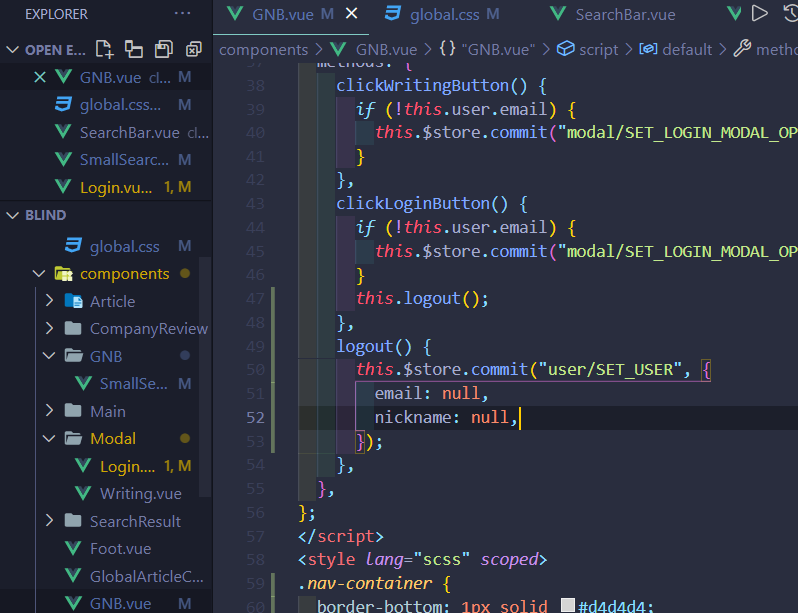Image resolution: width=798 pixels, height=613 pixels.
Task: Collapse the Open Editors section
Action: pyautogui.click(x=12, y=50)
